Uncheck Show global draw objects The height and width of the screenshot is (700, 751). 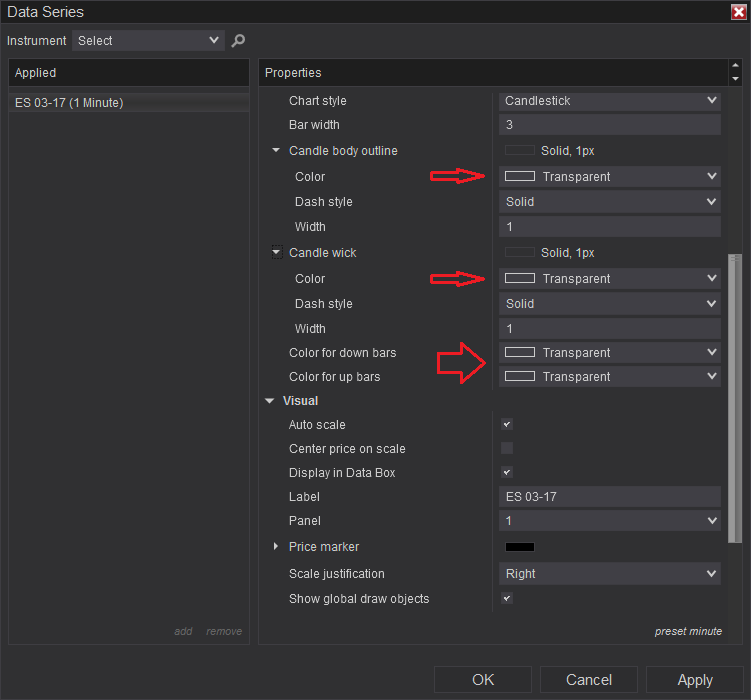point(507,599)
